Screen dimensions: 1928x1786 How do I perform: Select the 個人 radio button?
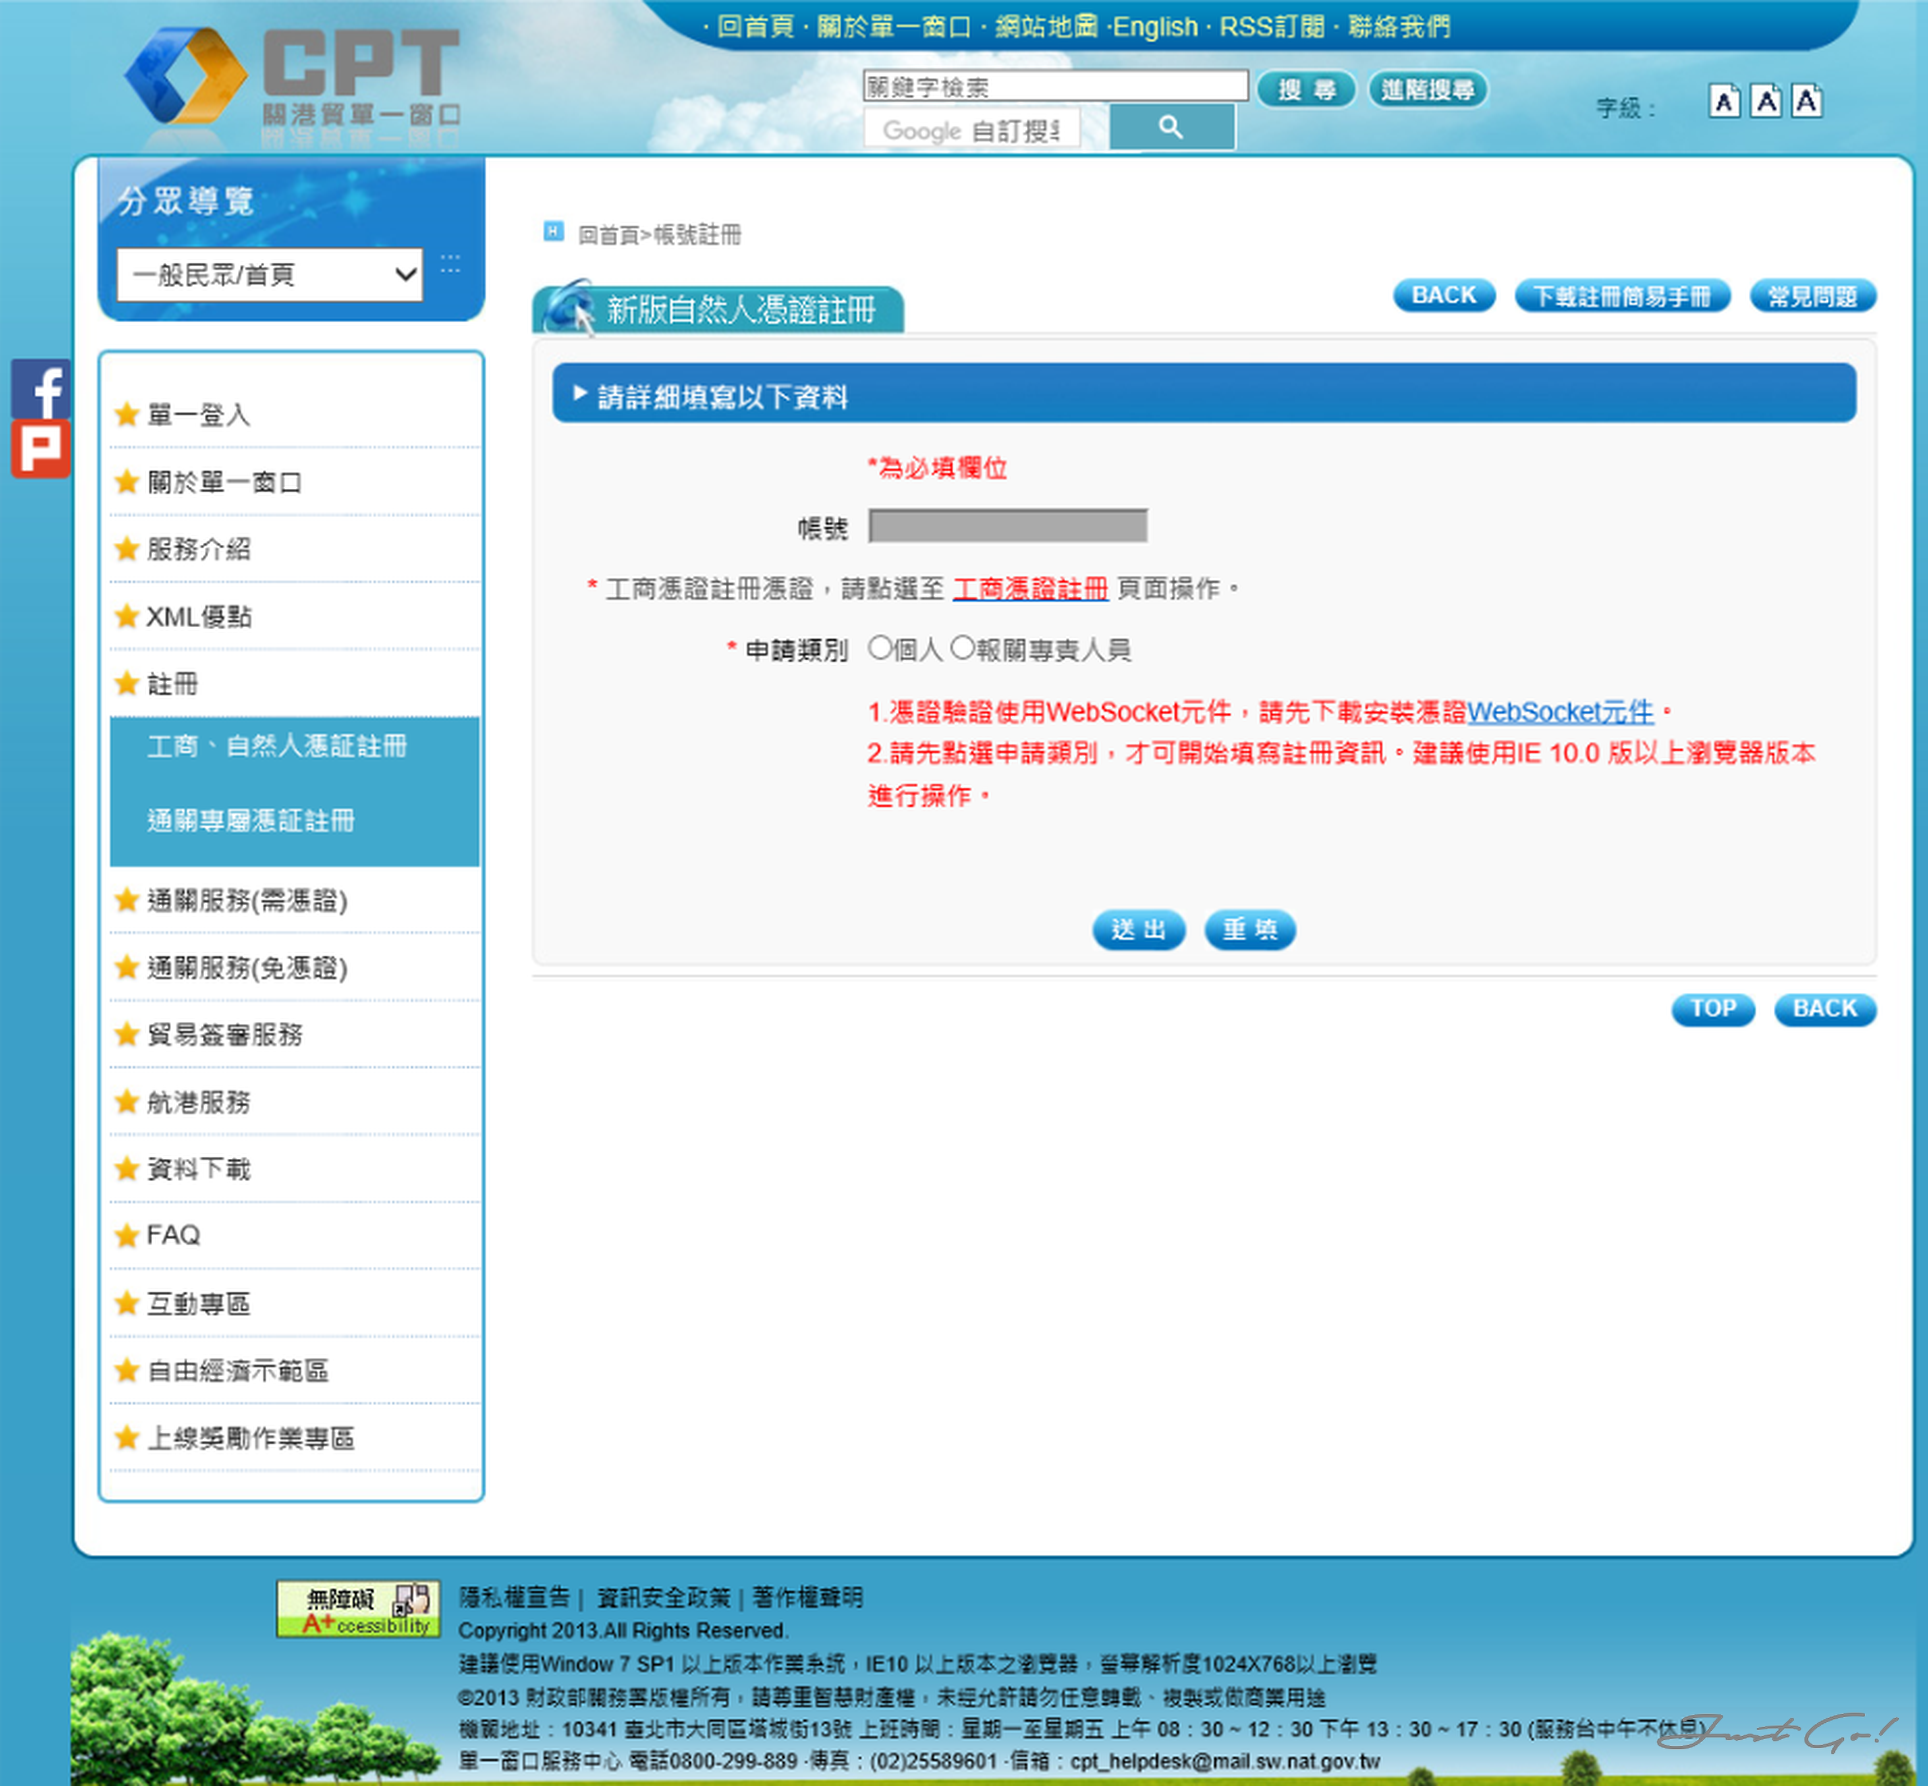coord(879,648)
